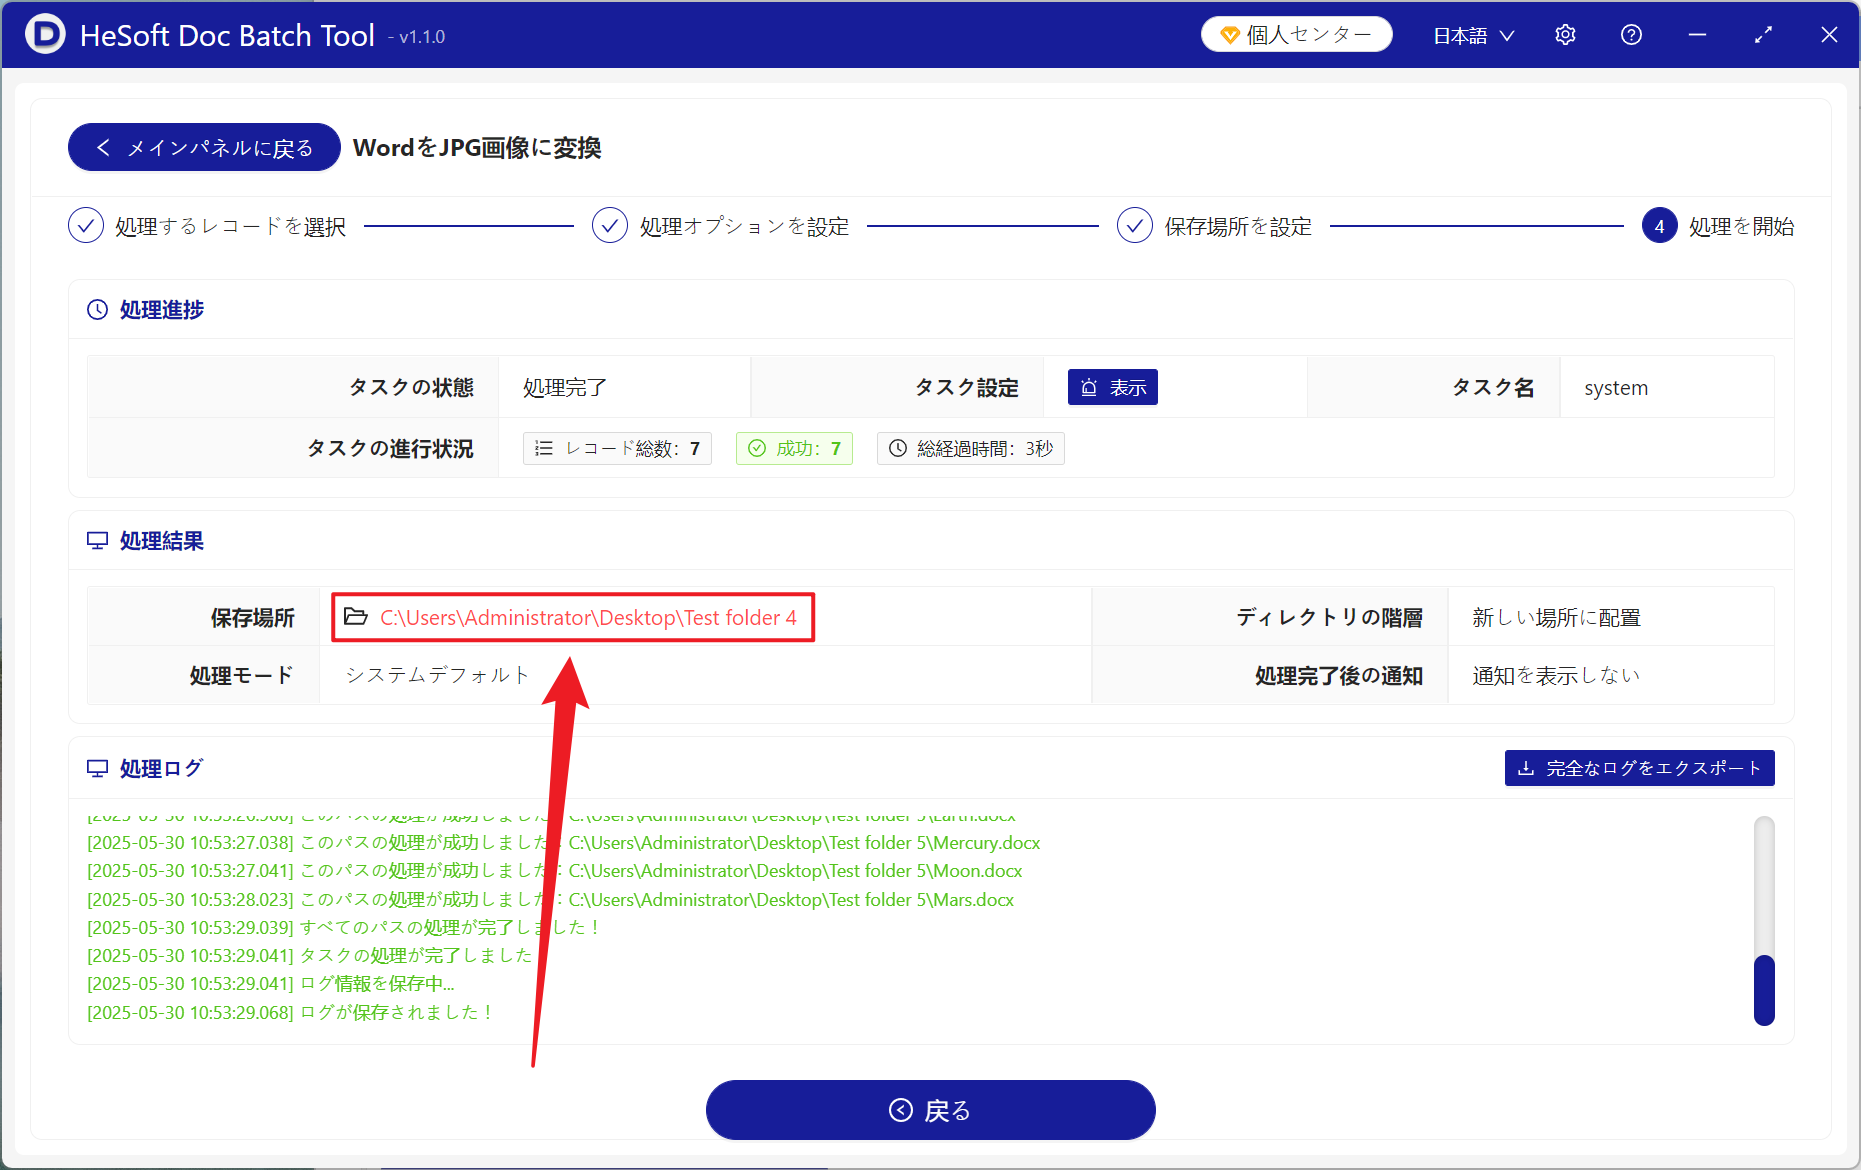
Task: Click the folder icon beside the save path
Action: (x=356, y=617)
